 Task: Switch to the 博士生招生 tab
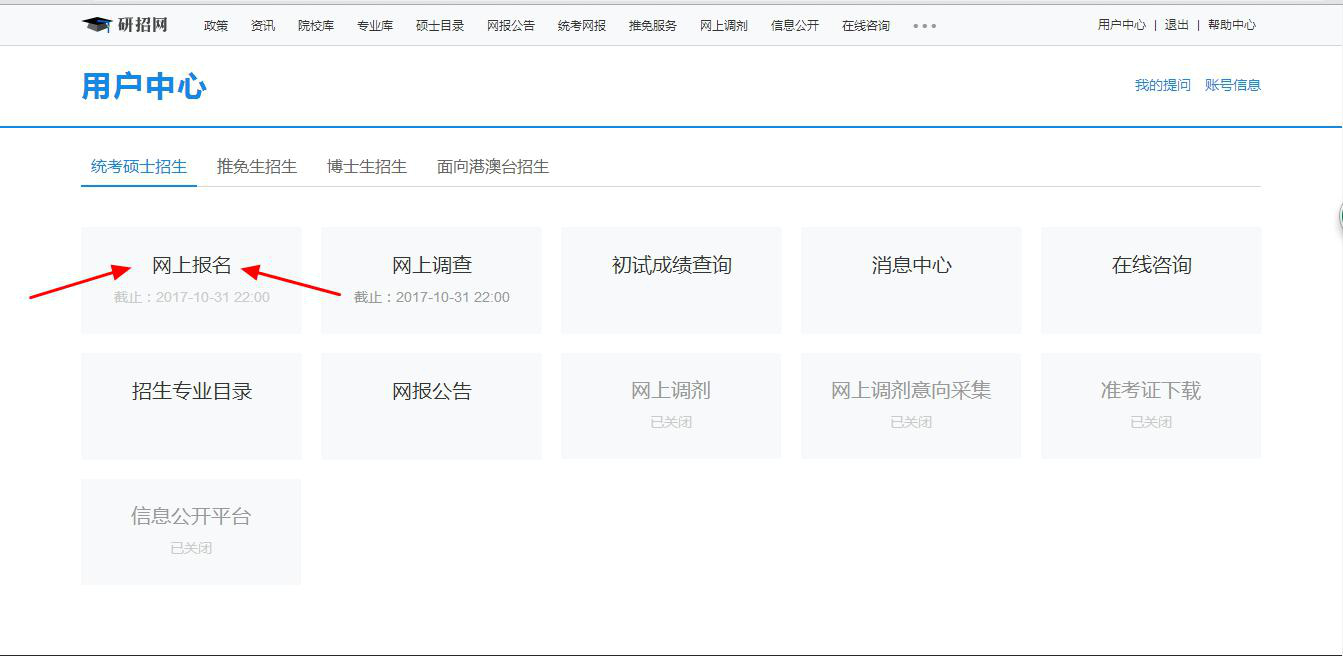[367, 167]
